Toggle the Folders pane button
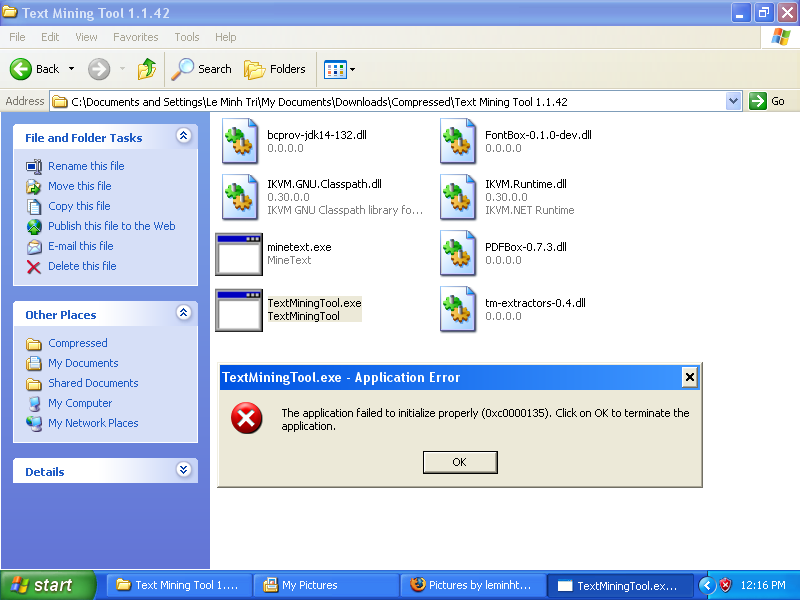 pos(274,69)
